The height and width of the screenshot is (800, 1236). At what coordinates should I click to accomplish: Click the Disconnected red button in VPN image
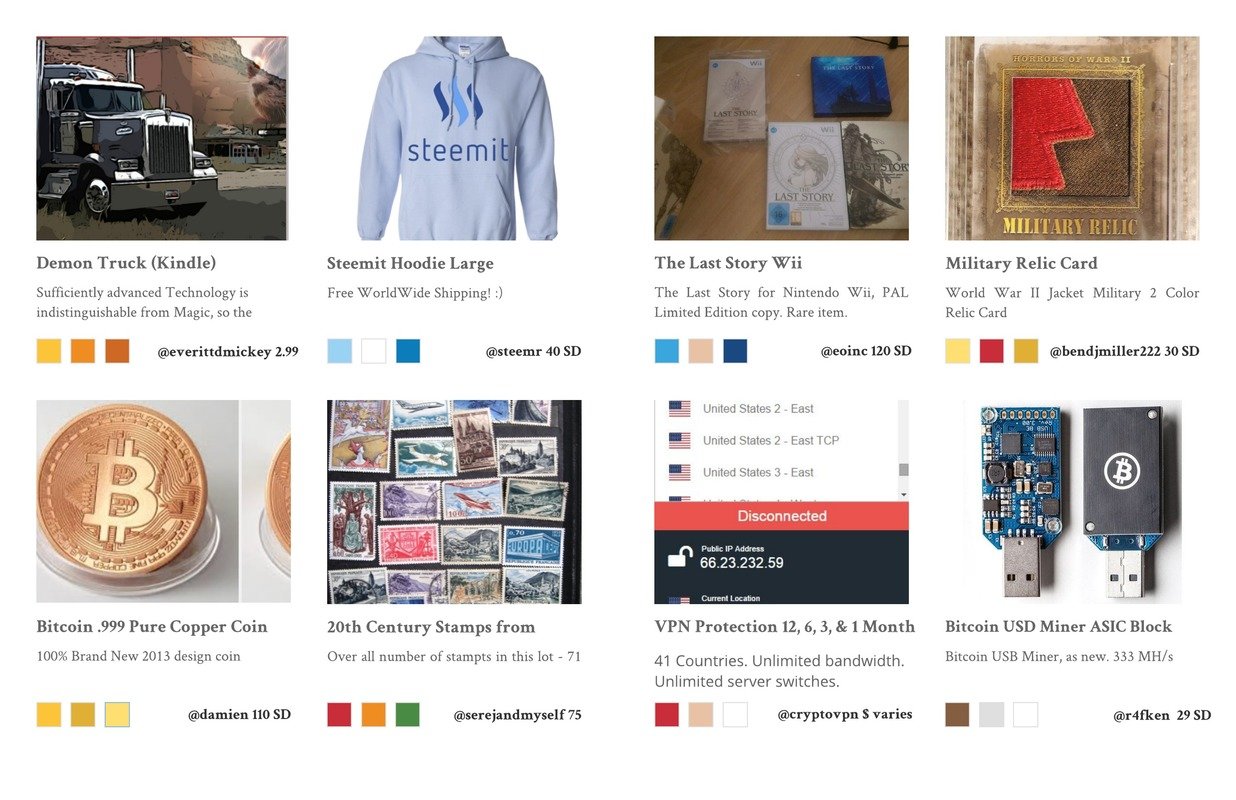(x=782, y=516)
